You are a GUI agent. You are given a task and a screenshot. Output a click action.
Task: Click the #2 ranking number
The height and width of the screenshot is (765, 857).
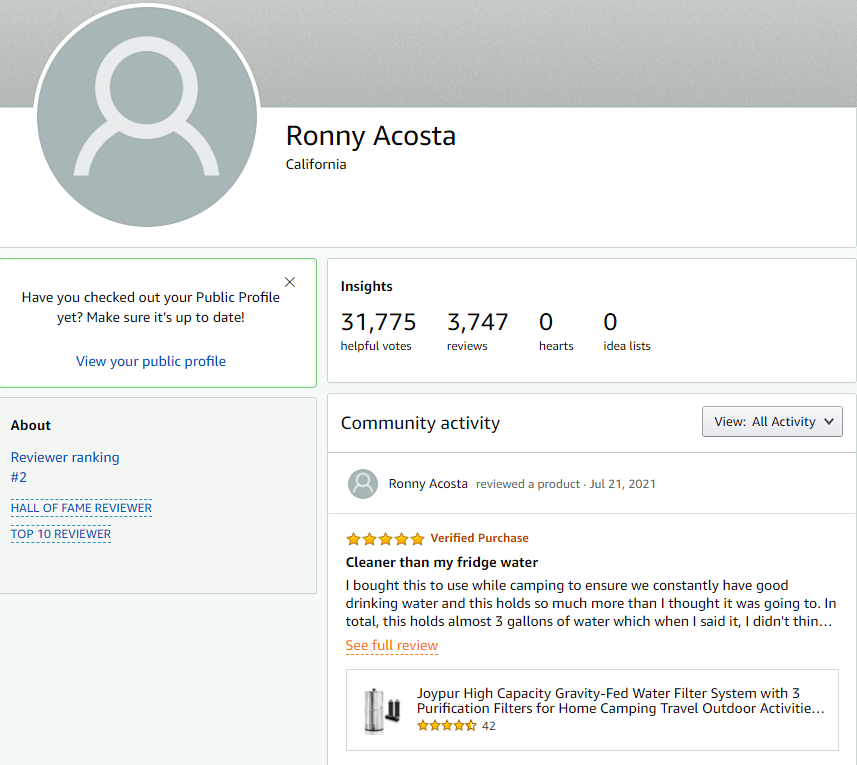tap(19, 477)
